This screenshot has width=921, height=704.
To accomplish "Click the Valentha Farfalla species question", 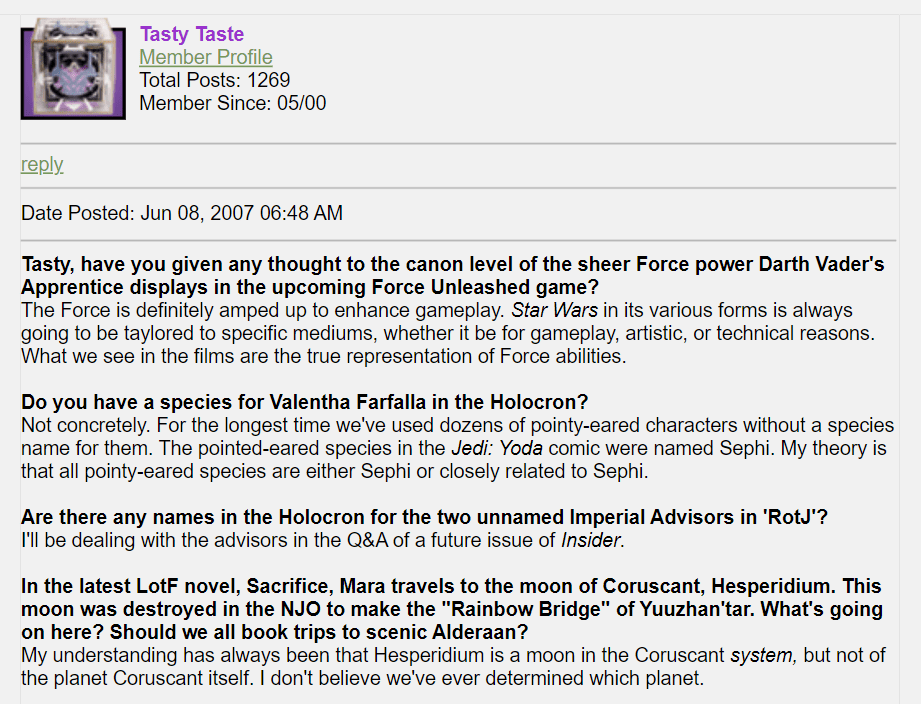I will coord(305,402).
